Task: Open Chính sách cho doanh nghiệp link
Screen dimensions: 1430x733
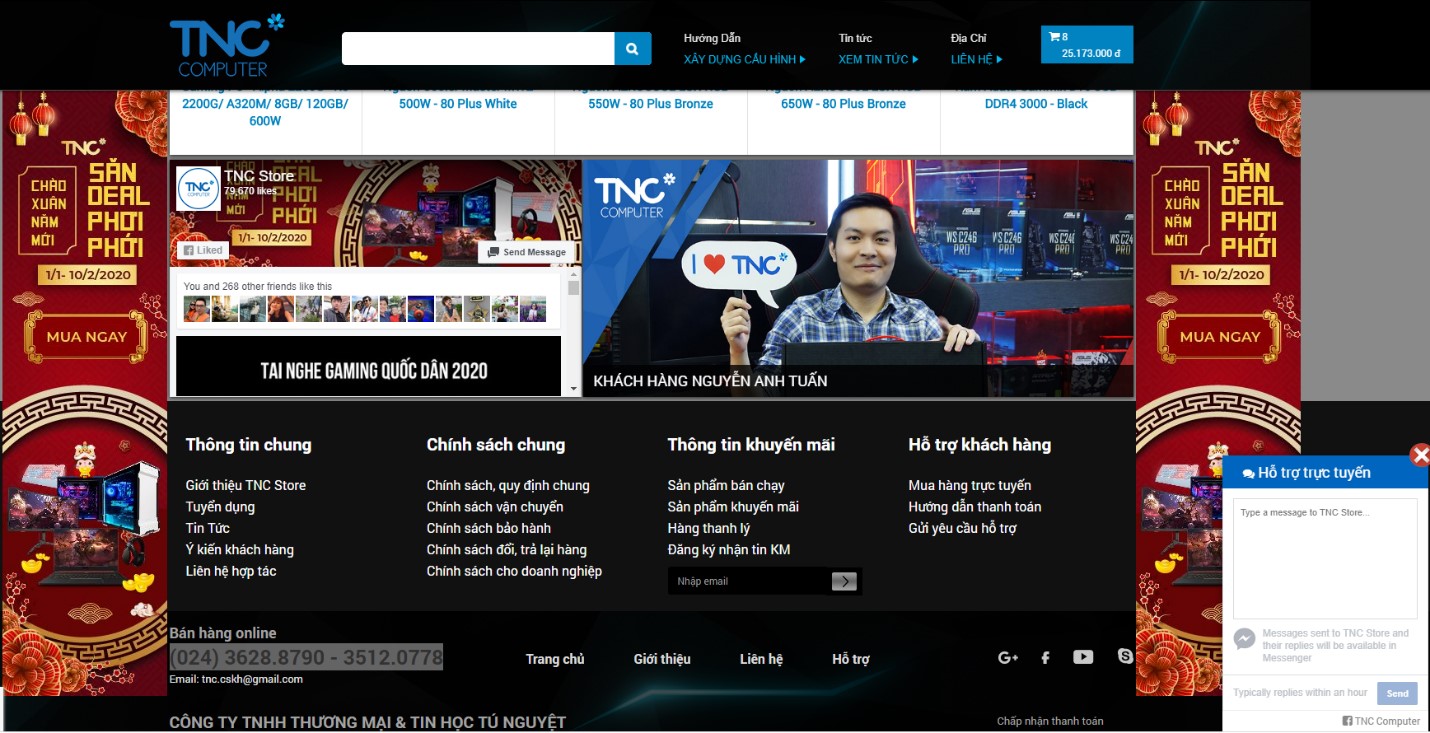Action: (x=514, y=571)
